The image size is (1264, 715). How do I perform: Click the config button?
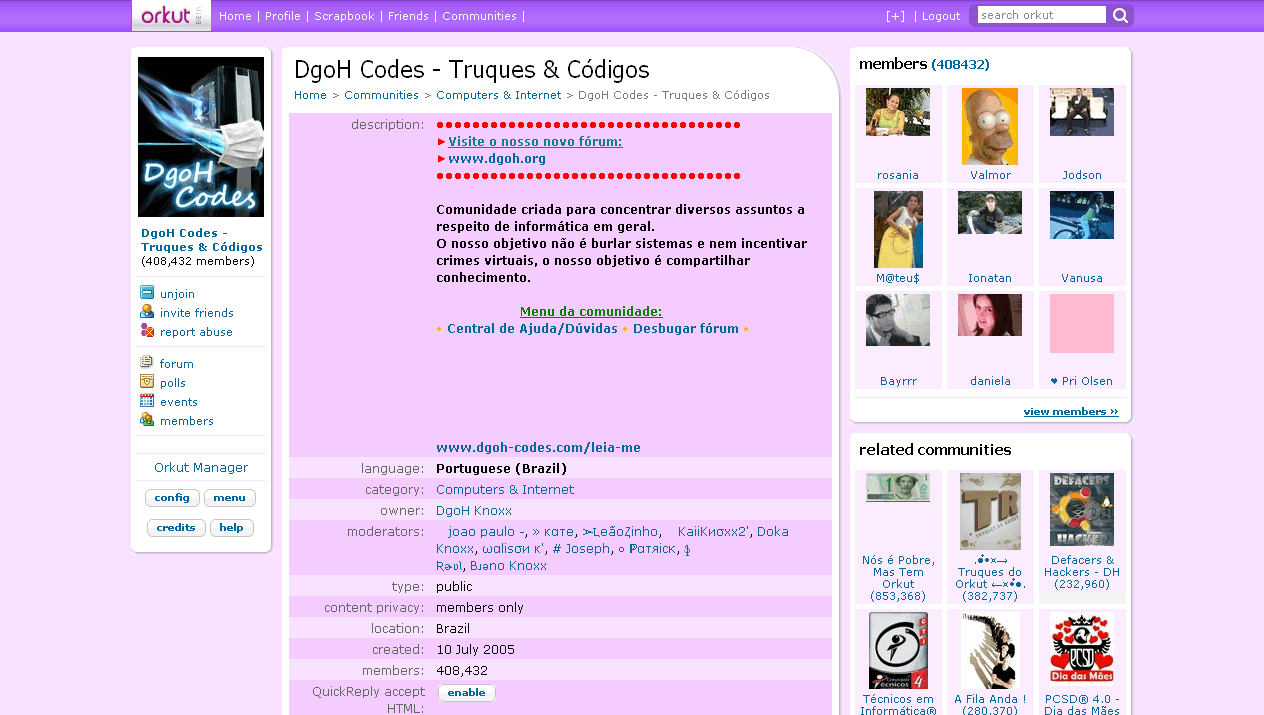[172, 498]
